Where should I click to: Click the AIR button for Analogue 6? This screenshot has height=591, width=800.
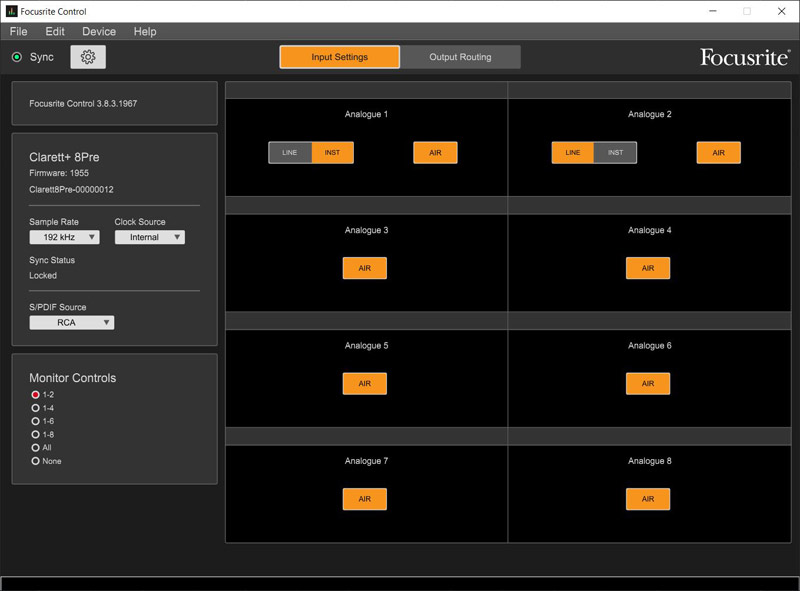(648, 384)
